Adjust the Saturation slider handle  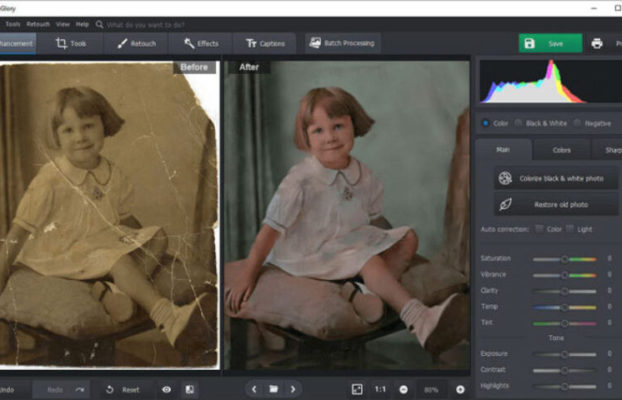tap(564, 259)
